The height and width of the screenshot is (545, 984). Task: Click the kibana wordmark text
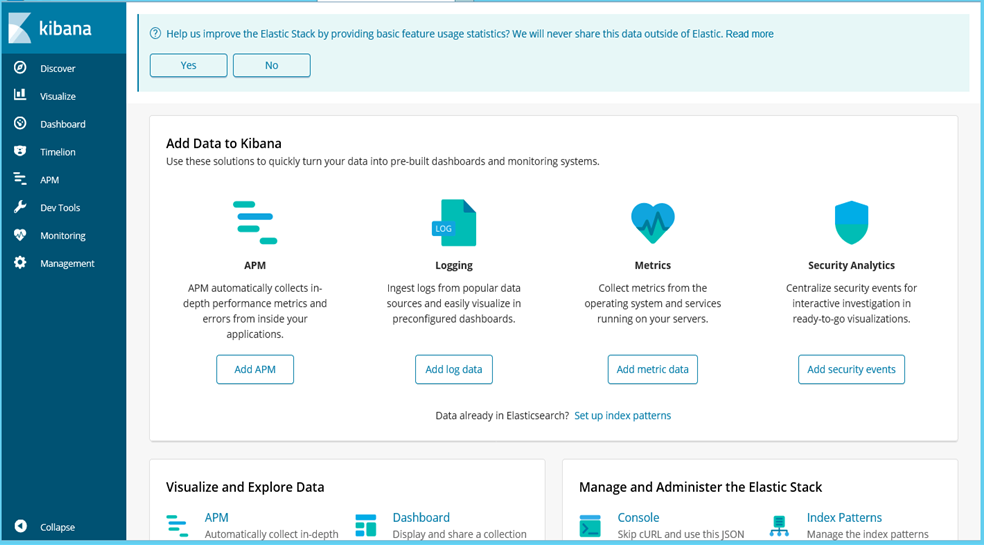(65, 28)
